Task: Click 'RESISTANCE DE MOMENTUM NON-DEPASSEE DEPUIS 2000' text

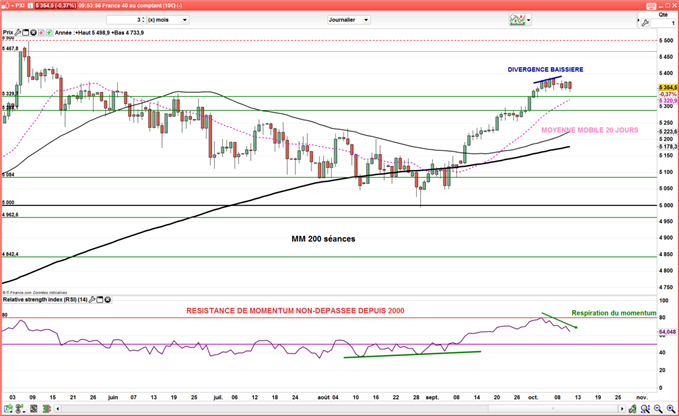Action: point(295,310)
